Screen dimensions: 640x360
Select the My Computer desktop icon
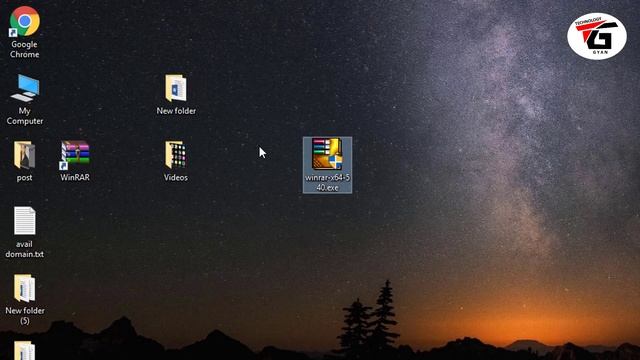click(x=25, y=88)
